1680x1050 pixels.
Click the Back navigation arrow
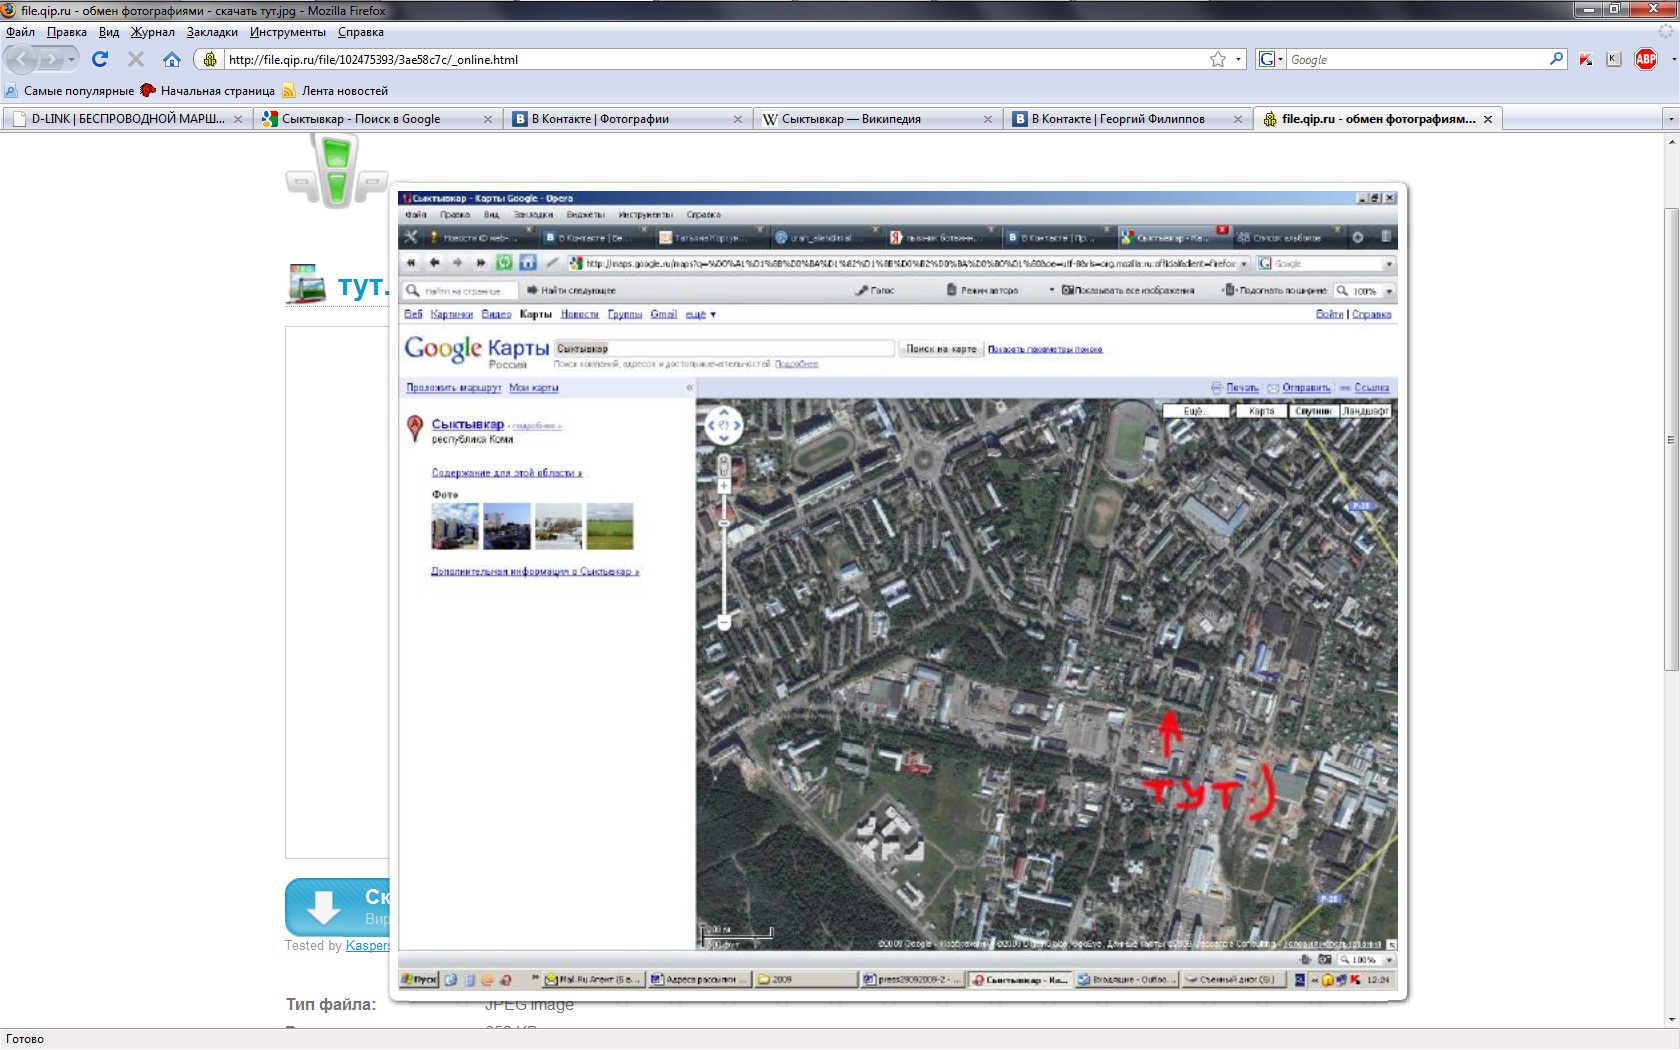click(23, 60)
